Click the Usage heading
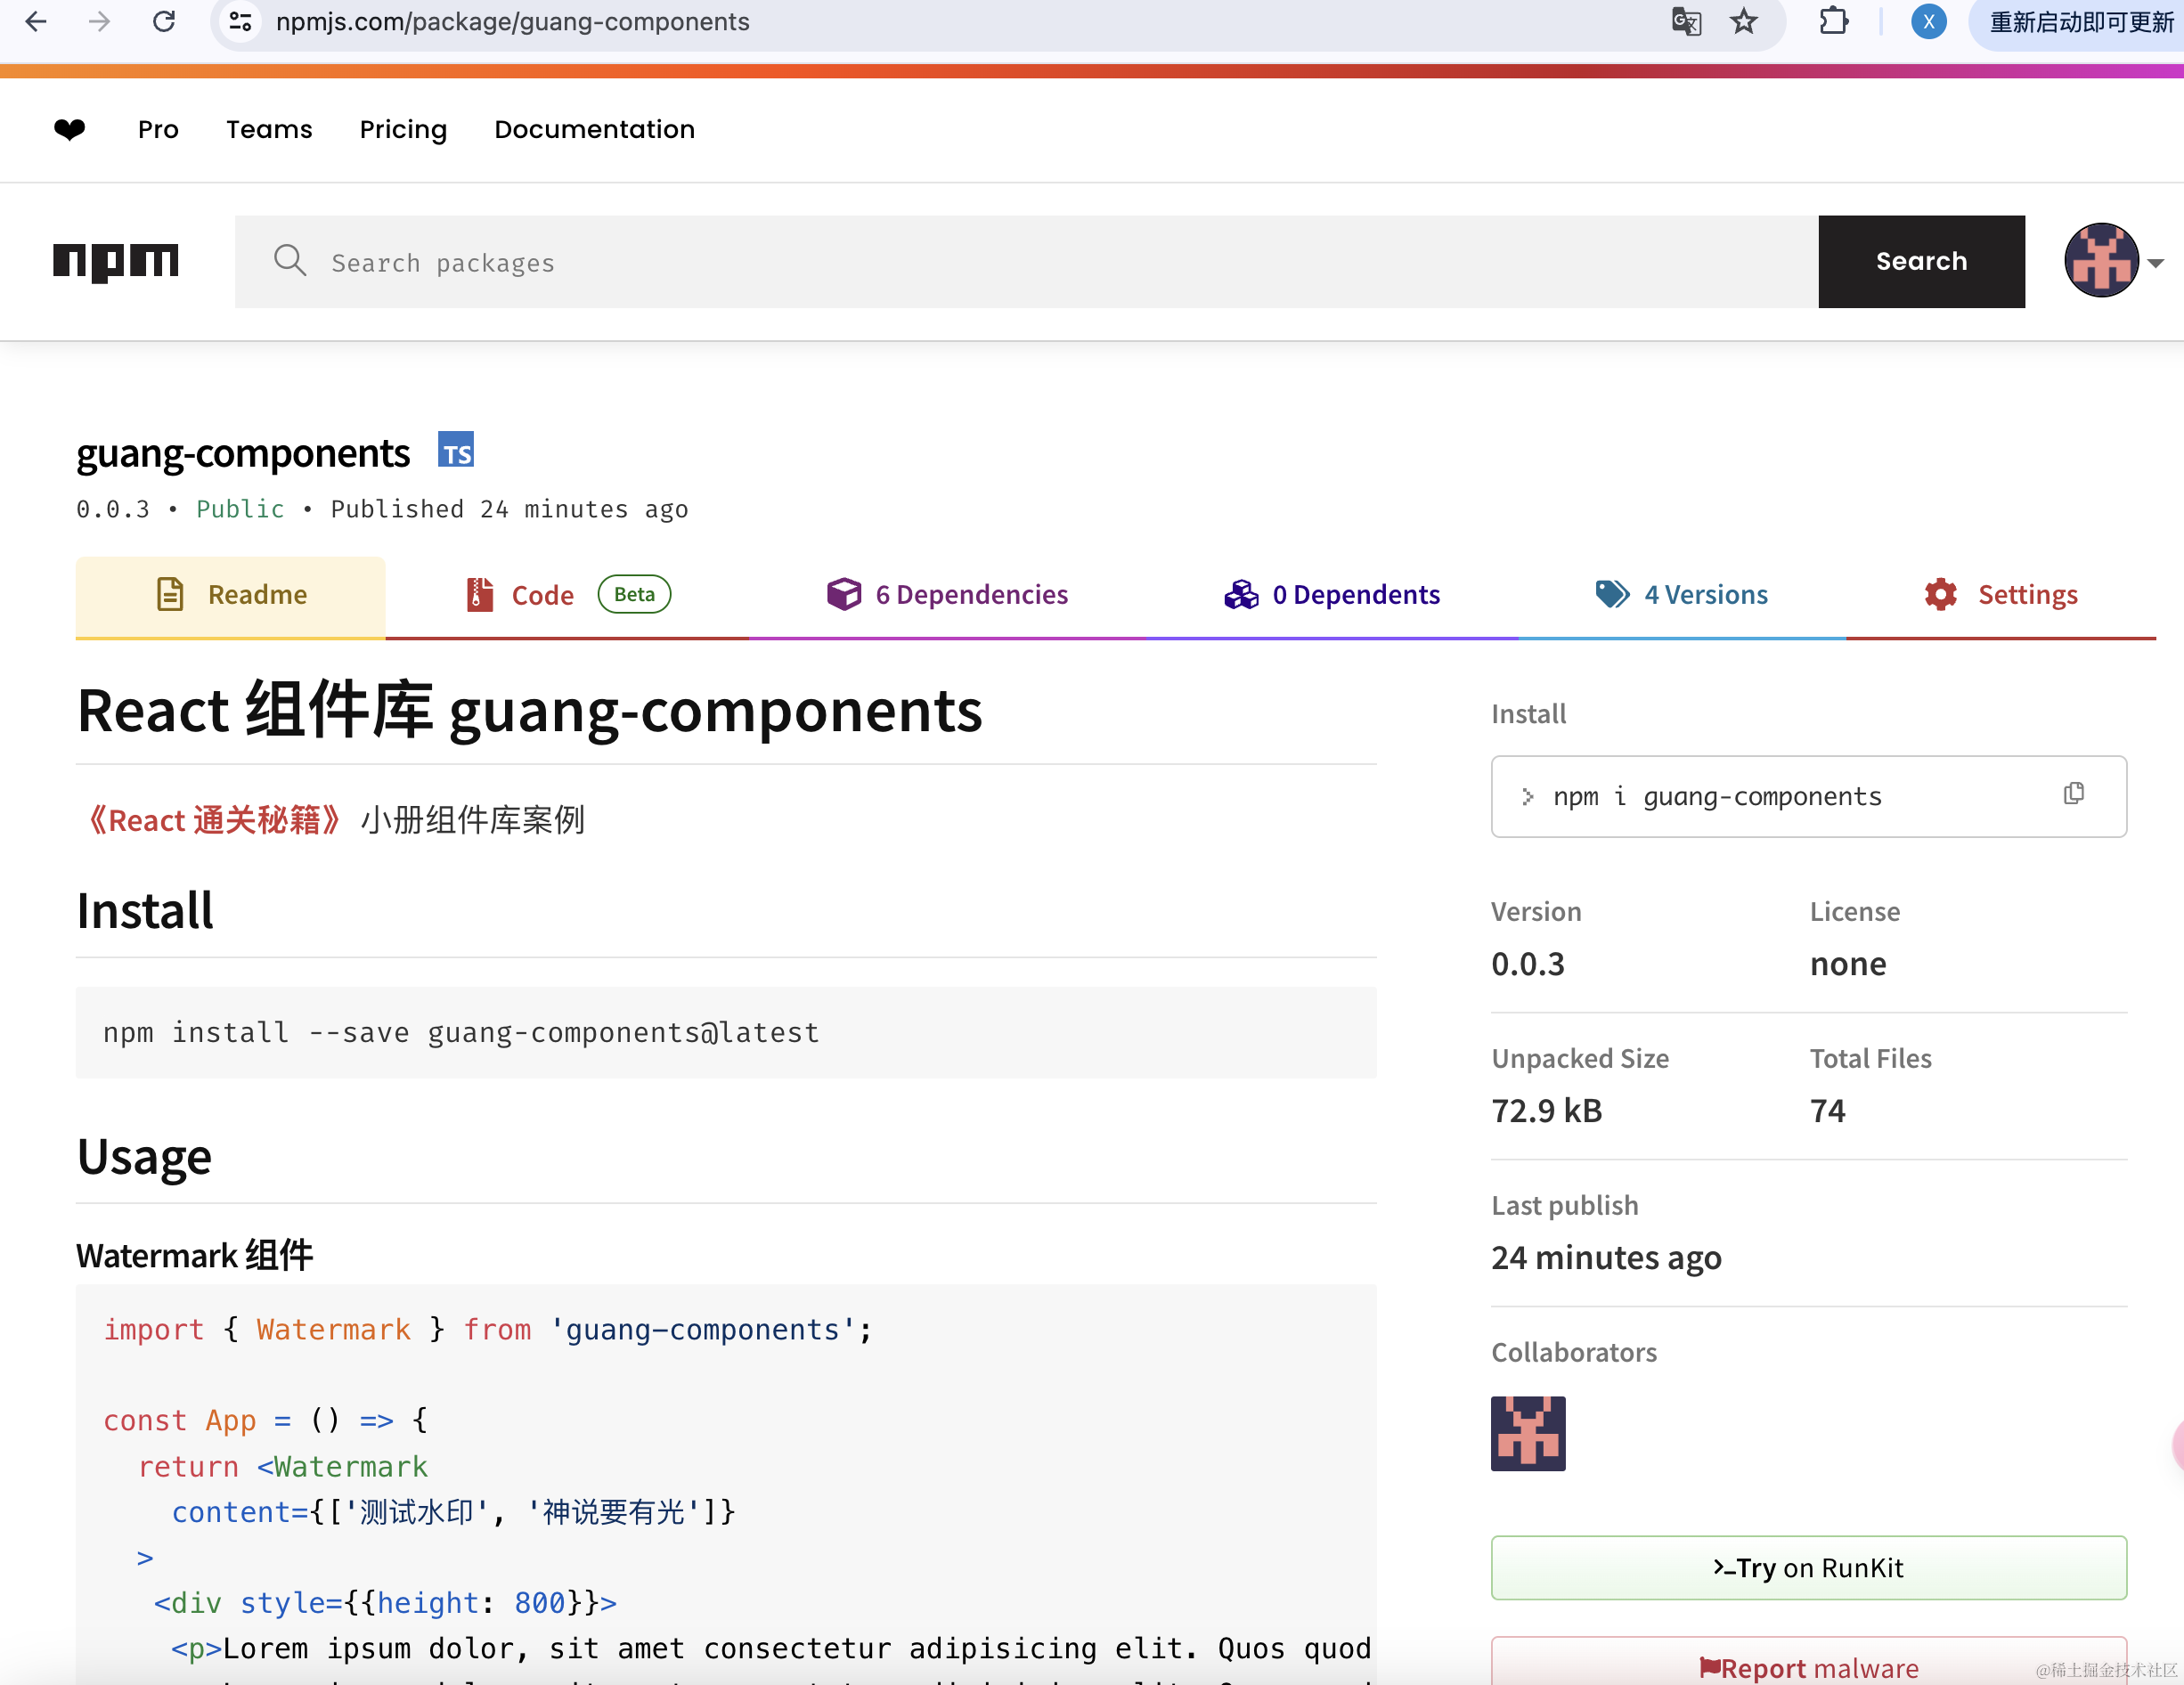Viewport: 2184px width, 1685px height. point(144,1157)
